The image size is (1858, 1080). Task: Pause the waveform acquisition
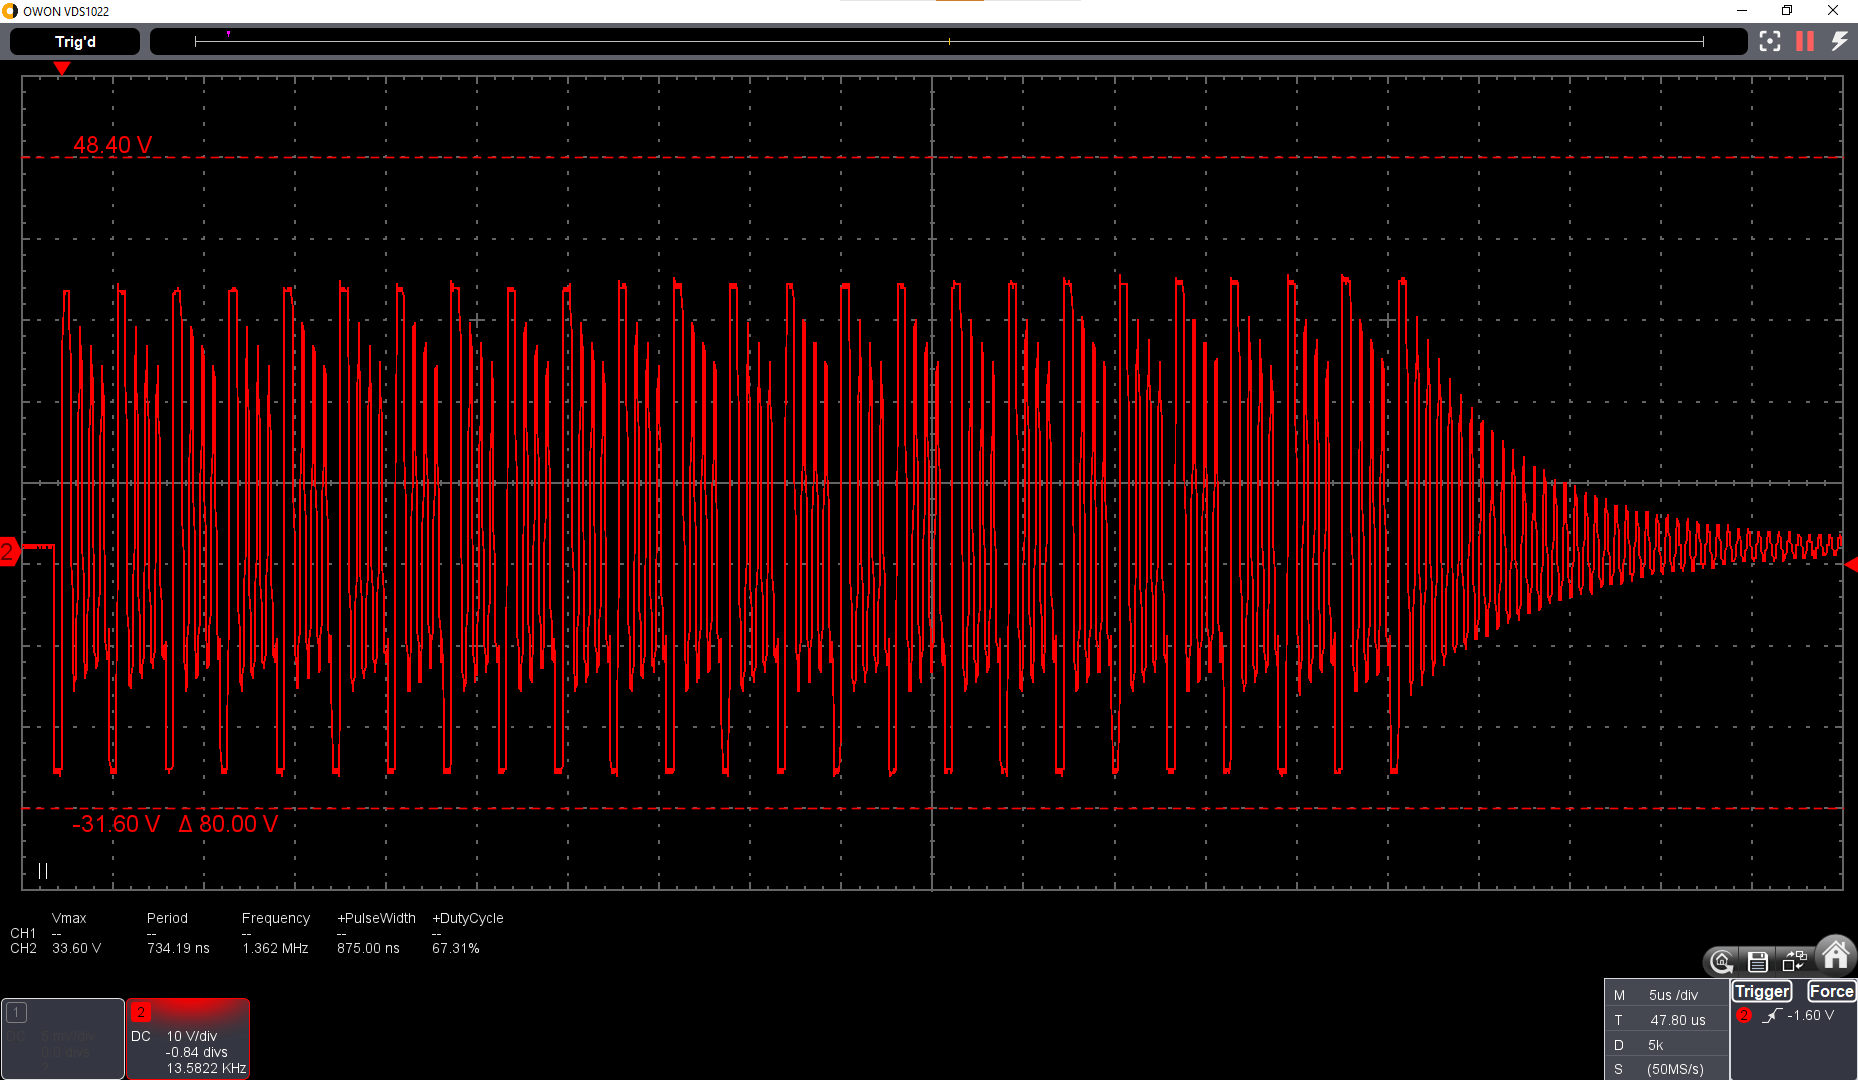[x=1804, y=41]
